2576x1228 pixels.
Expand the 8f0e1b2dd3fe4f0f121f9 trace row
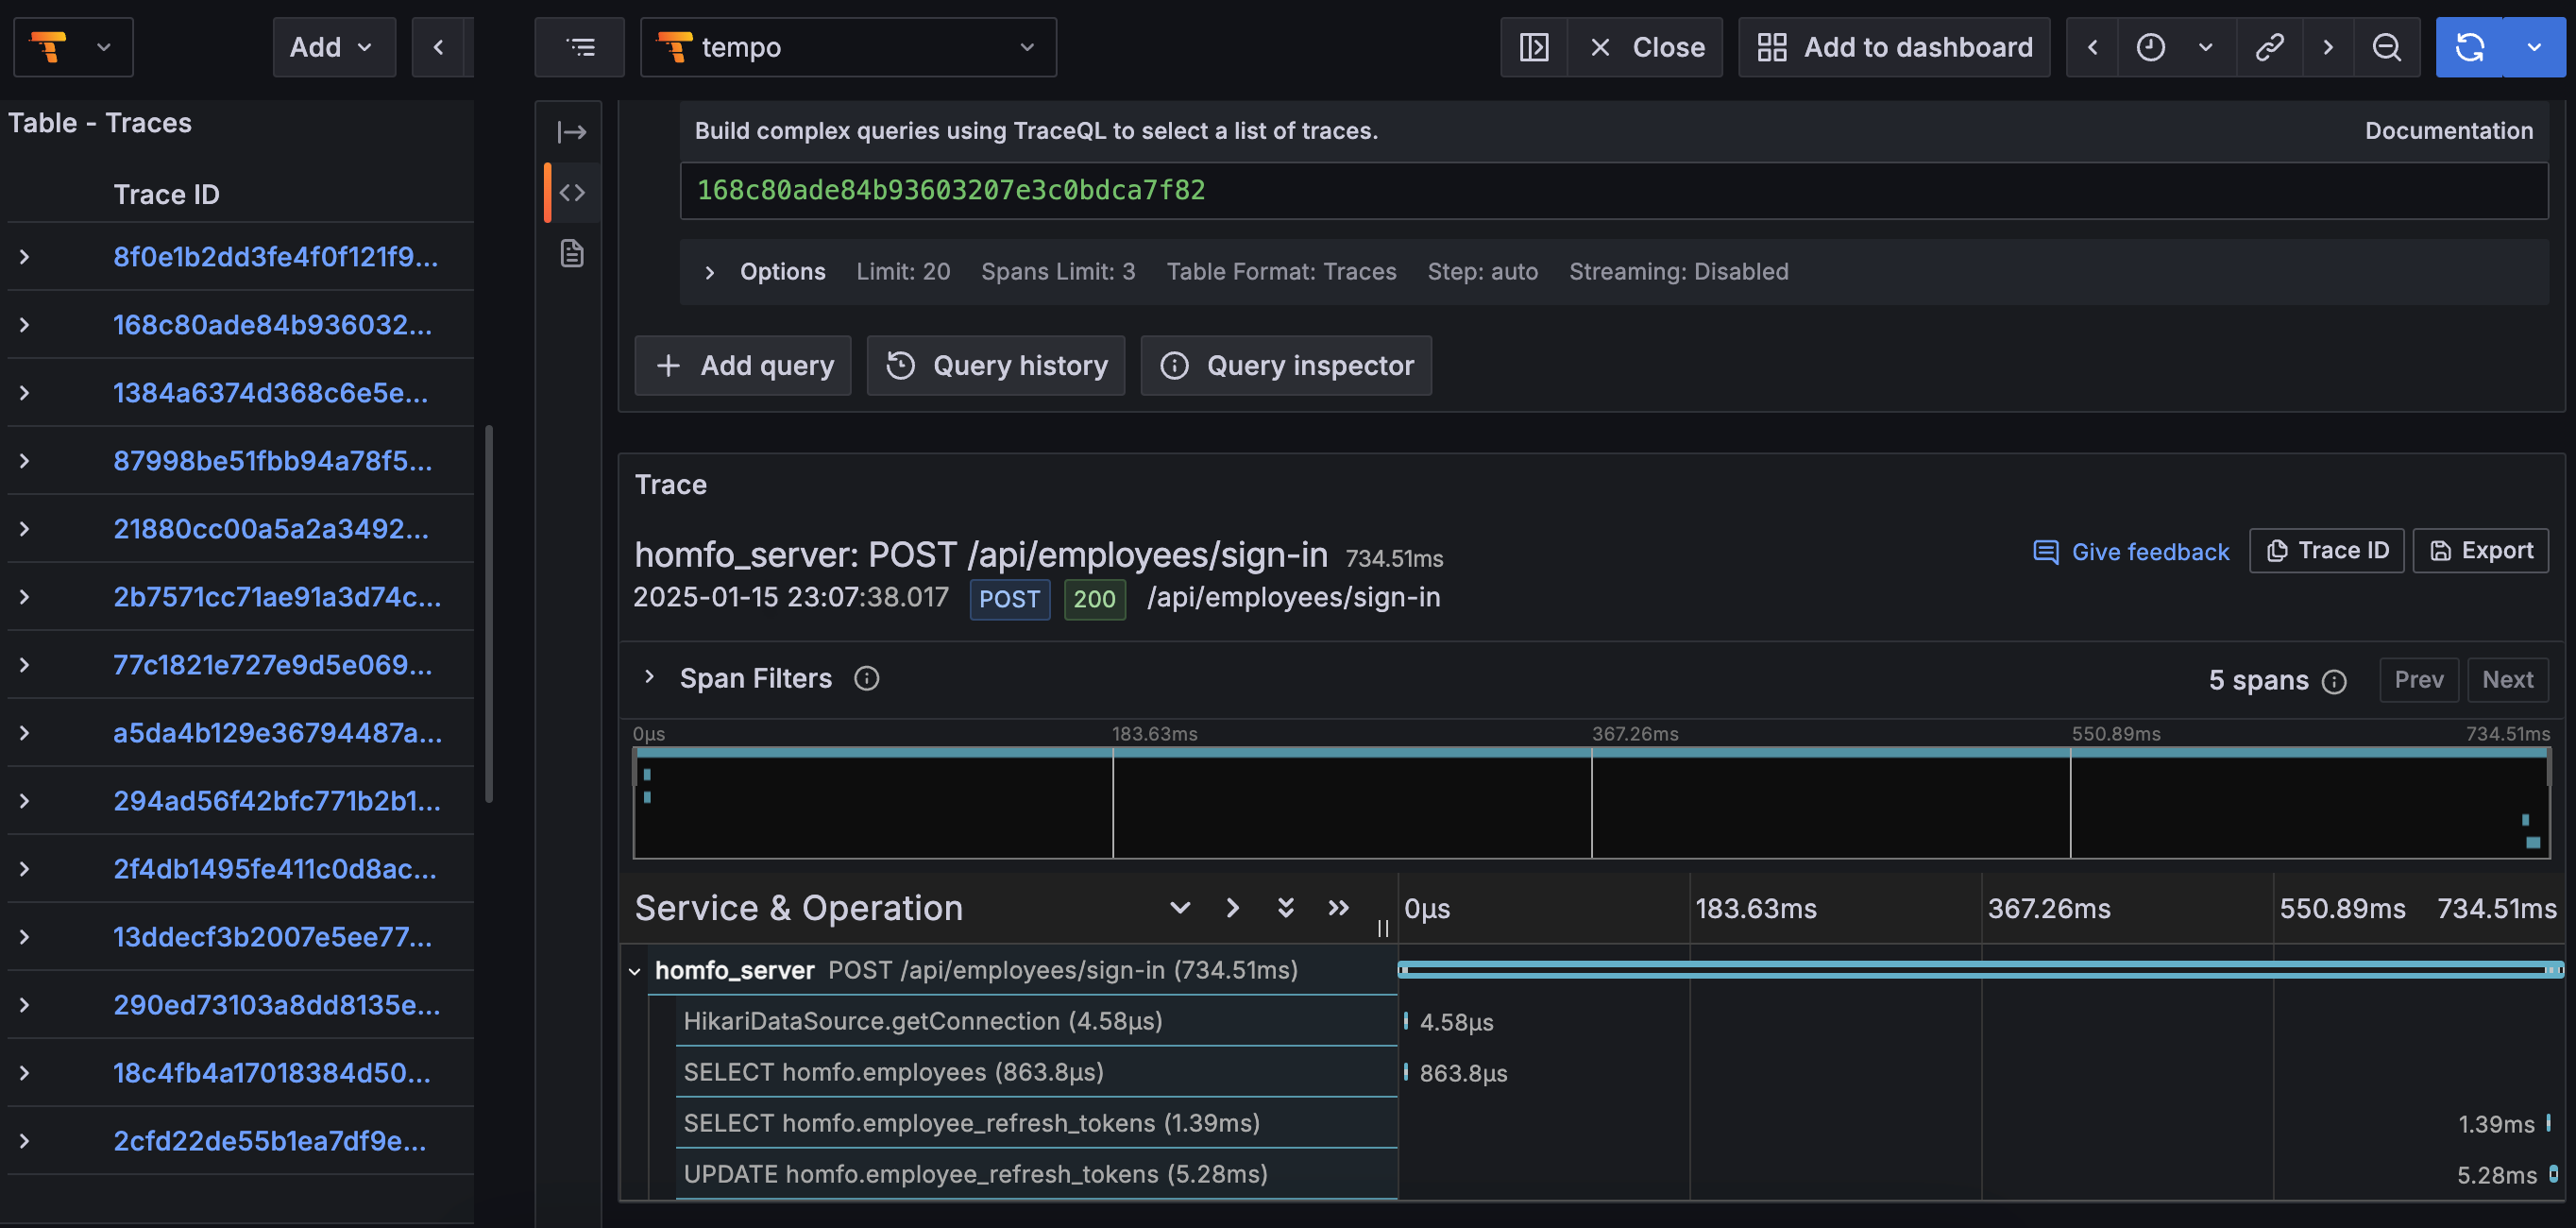(x=25, y=257)
